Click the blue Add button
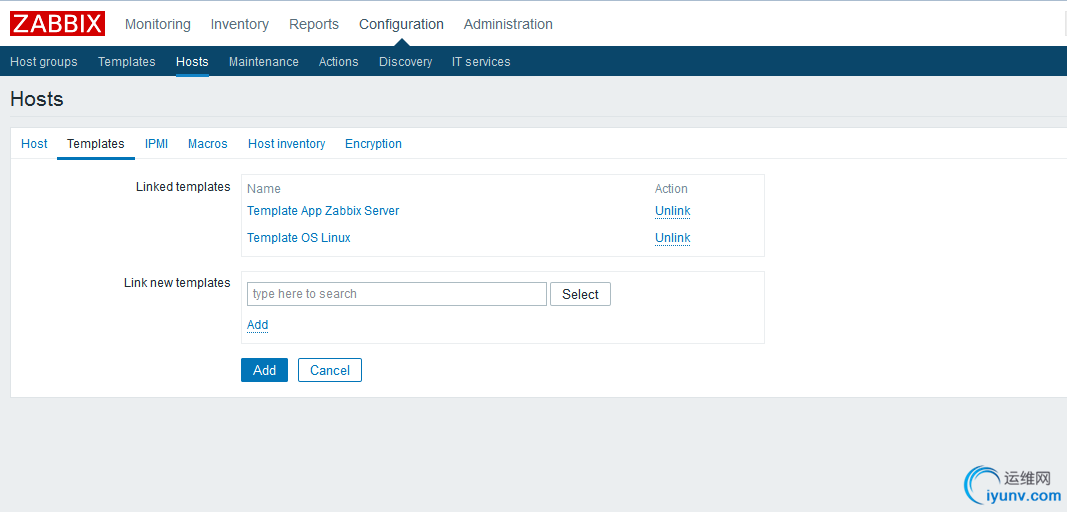Screen dimensions: 1067x512 click(x=264, y=370)
